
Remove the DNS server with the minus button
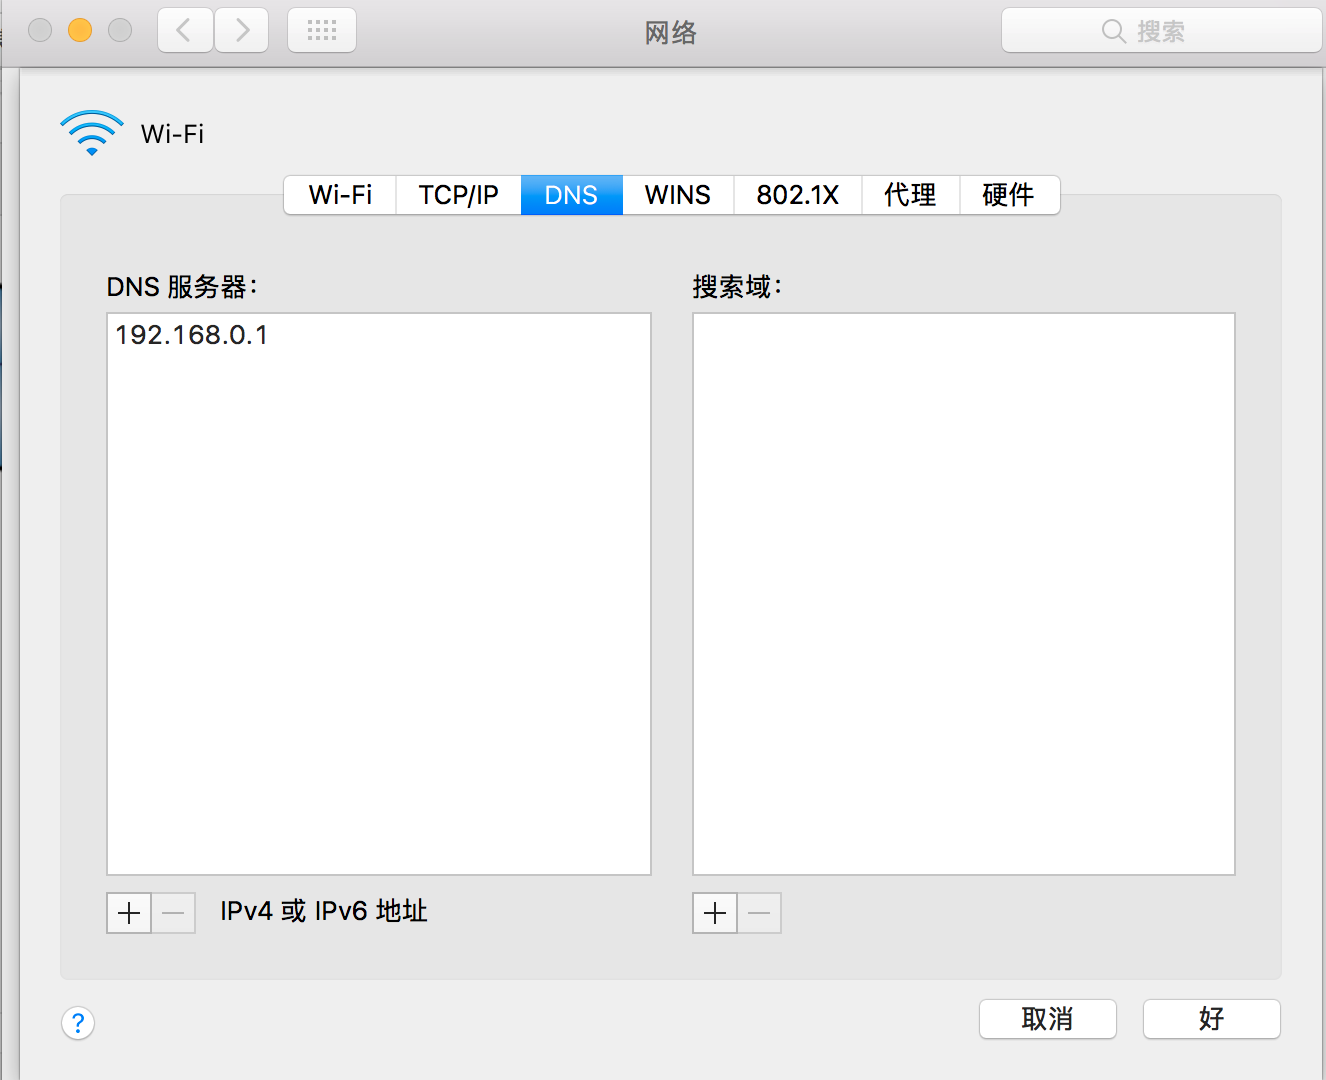click(x=173, y=913)
